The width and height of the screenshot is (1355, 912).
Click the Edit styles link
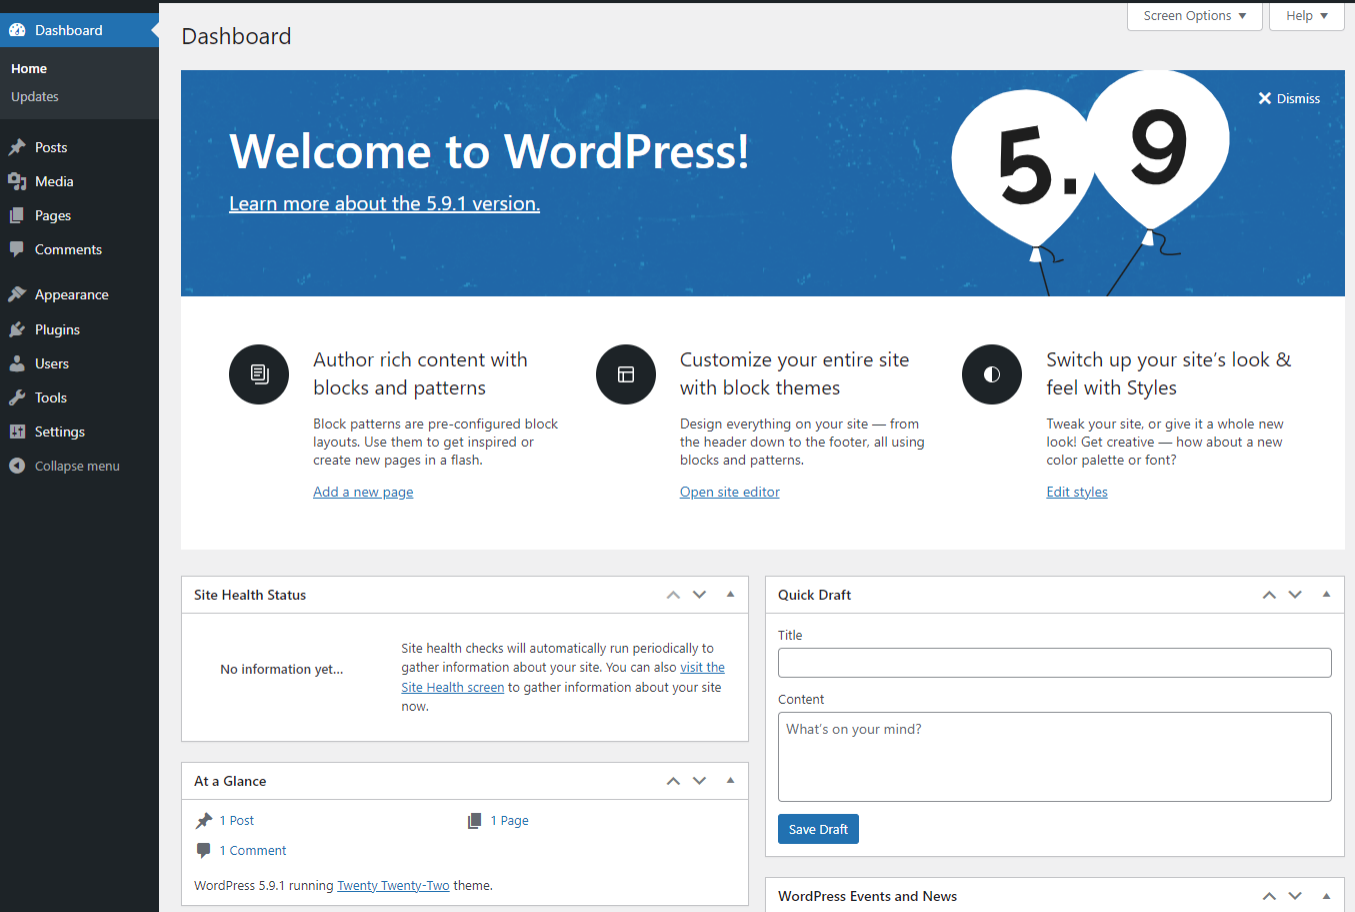coord(1077,492)
